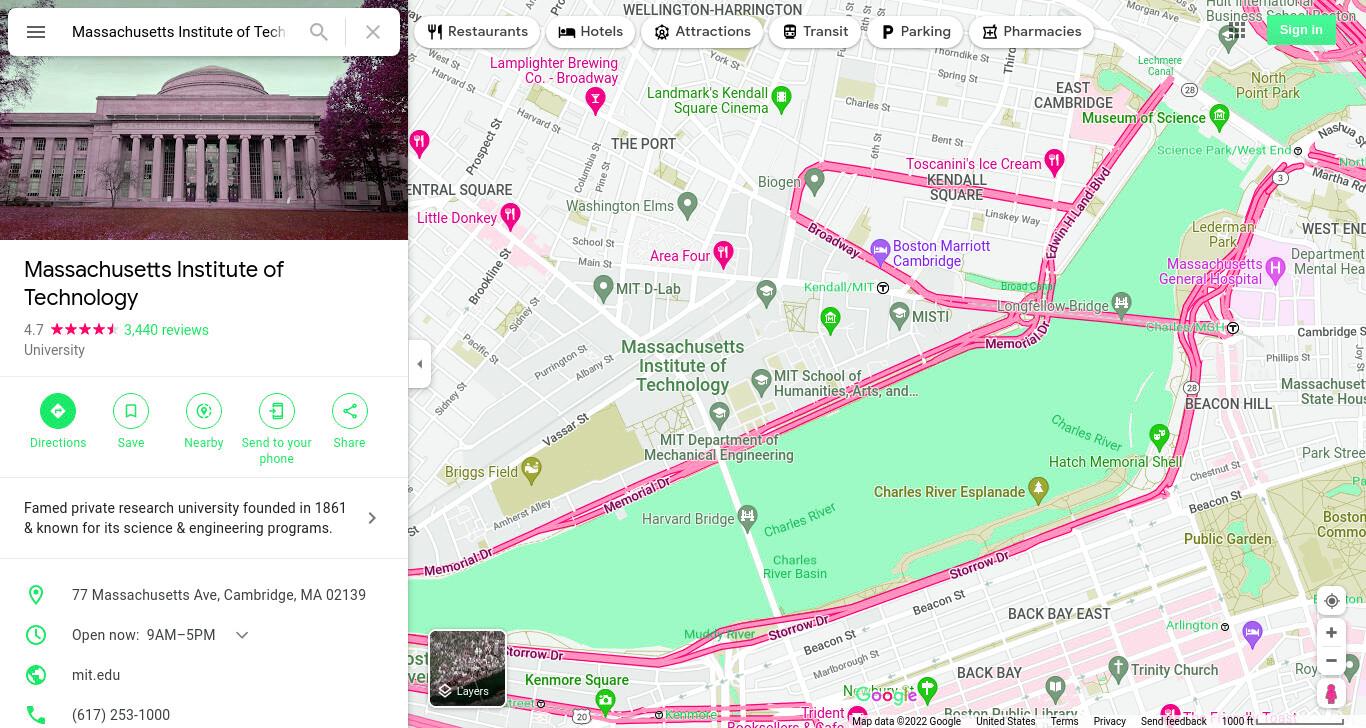Click the search box with Massachusetts Institute text
The height and width of the screenshot is (728, 1366).
[x=180, y=32]
